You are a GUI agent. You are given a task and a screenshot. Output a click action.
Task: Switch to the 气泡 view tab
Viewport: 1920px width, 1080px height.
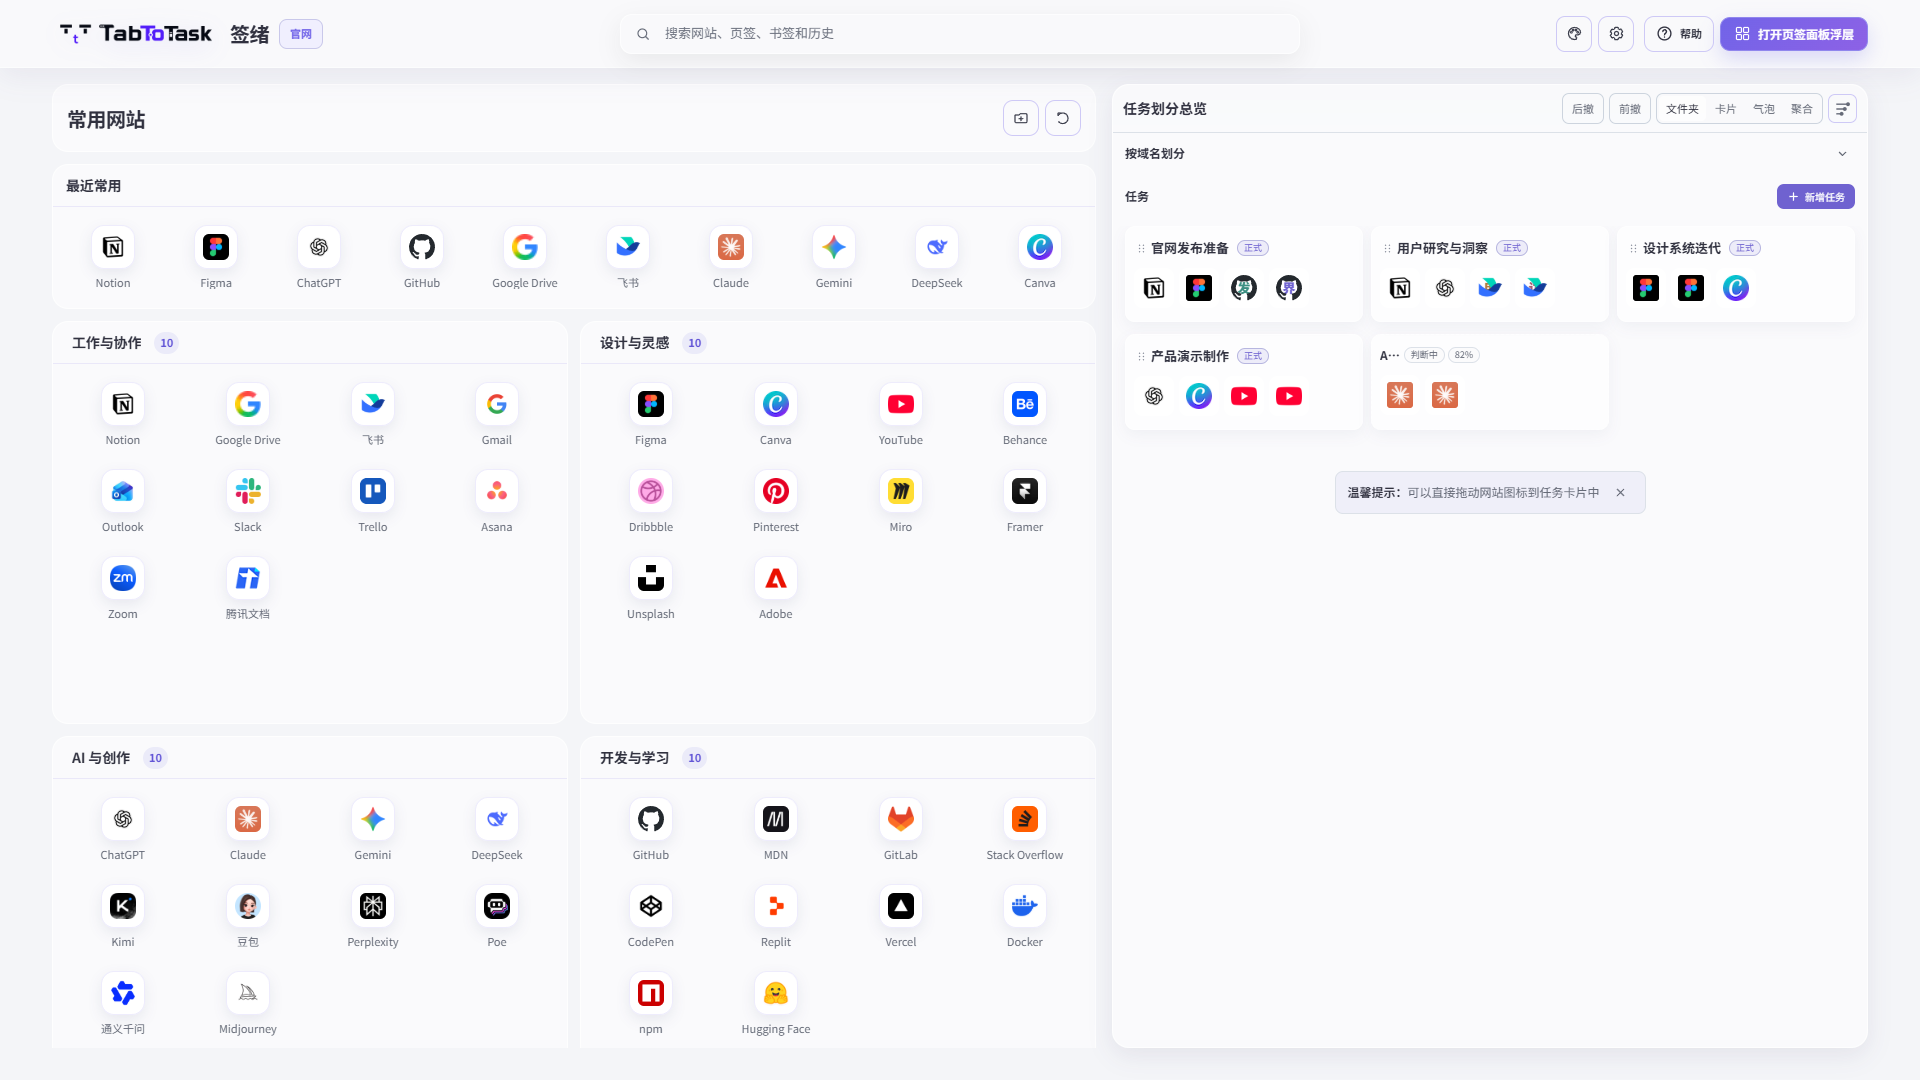pyautogui.click(x=1764, y=109)
